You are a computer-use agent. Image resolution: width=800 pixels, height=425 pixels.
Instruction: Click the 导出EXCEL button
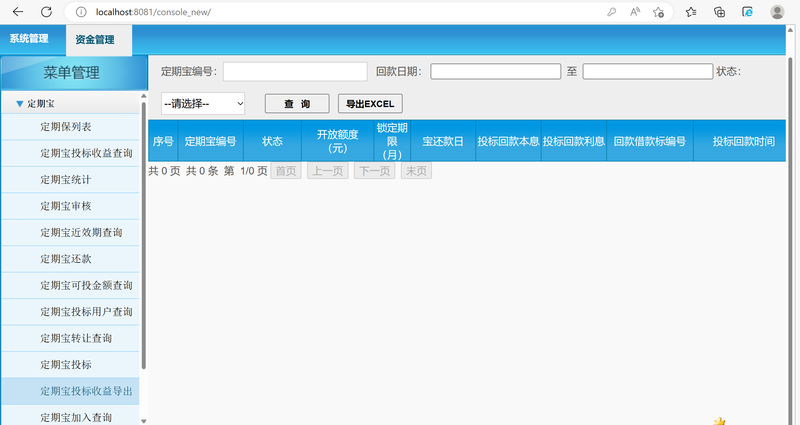click(370, 104)
